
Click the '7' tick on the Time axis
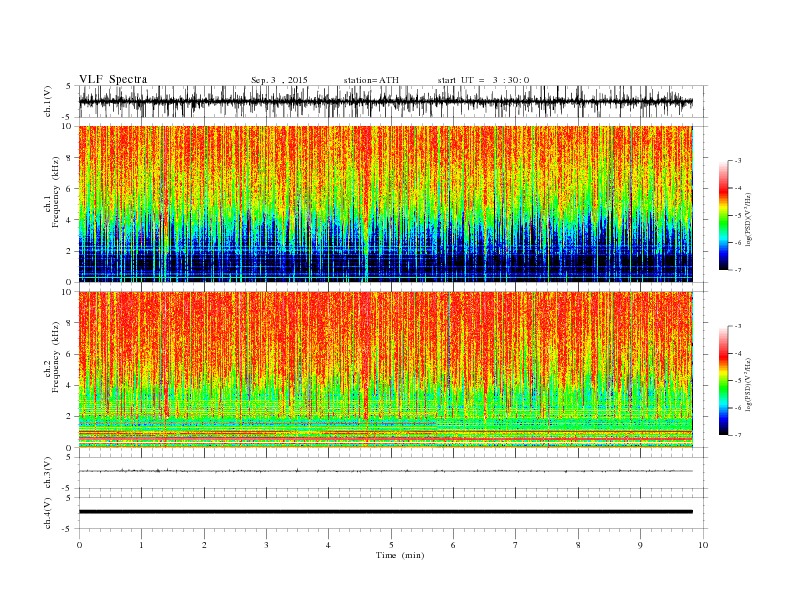coord(516,545)
